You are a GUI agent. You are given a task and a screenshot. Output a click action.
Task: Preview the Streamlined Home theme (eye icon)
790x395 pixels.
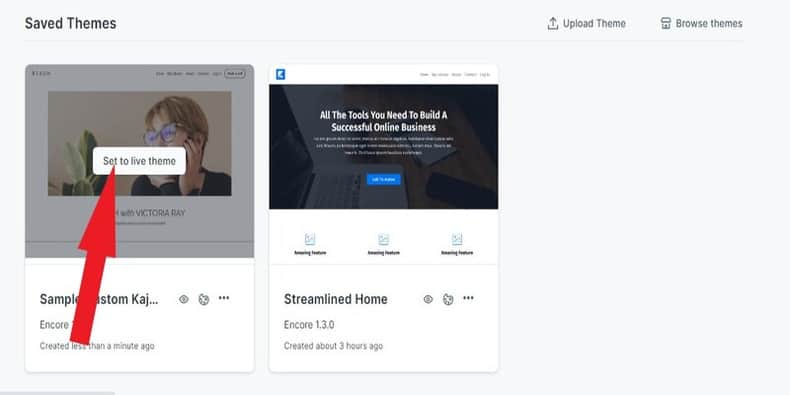coord(428,299)
